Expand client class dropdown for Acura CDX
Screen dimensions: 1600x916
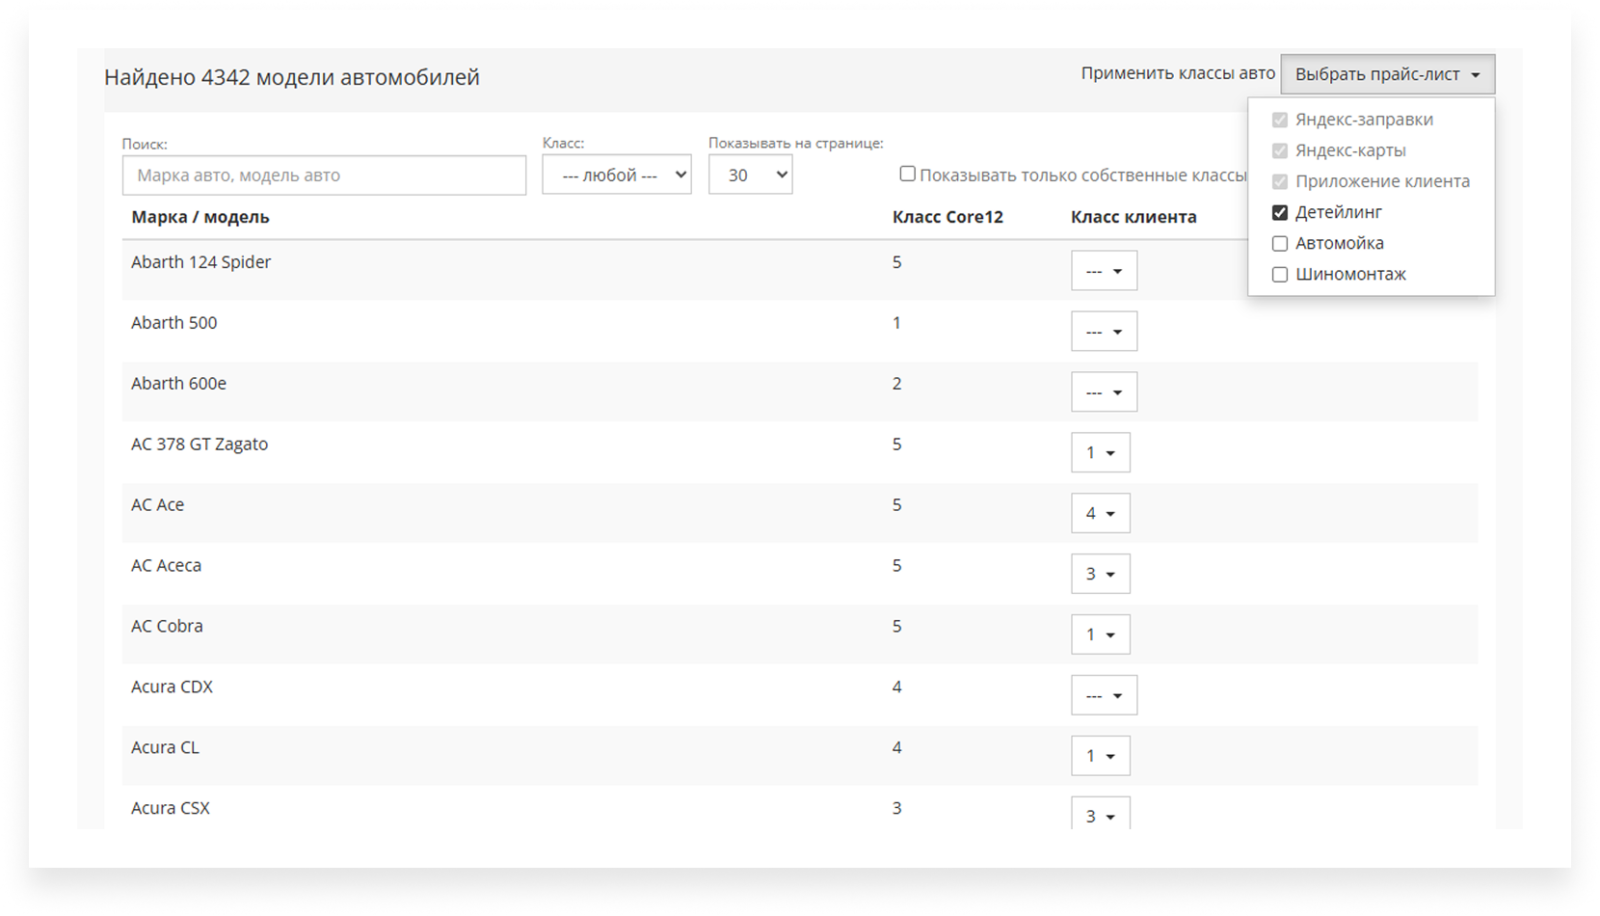pyautogui.click(x=1103, y=696)
